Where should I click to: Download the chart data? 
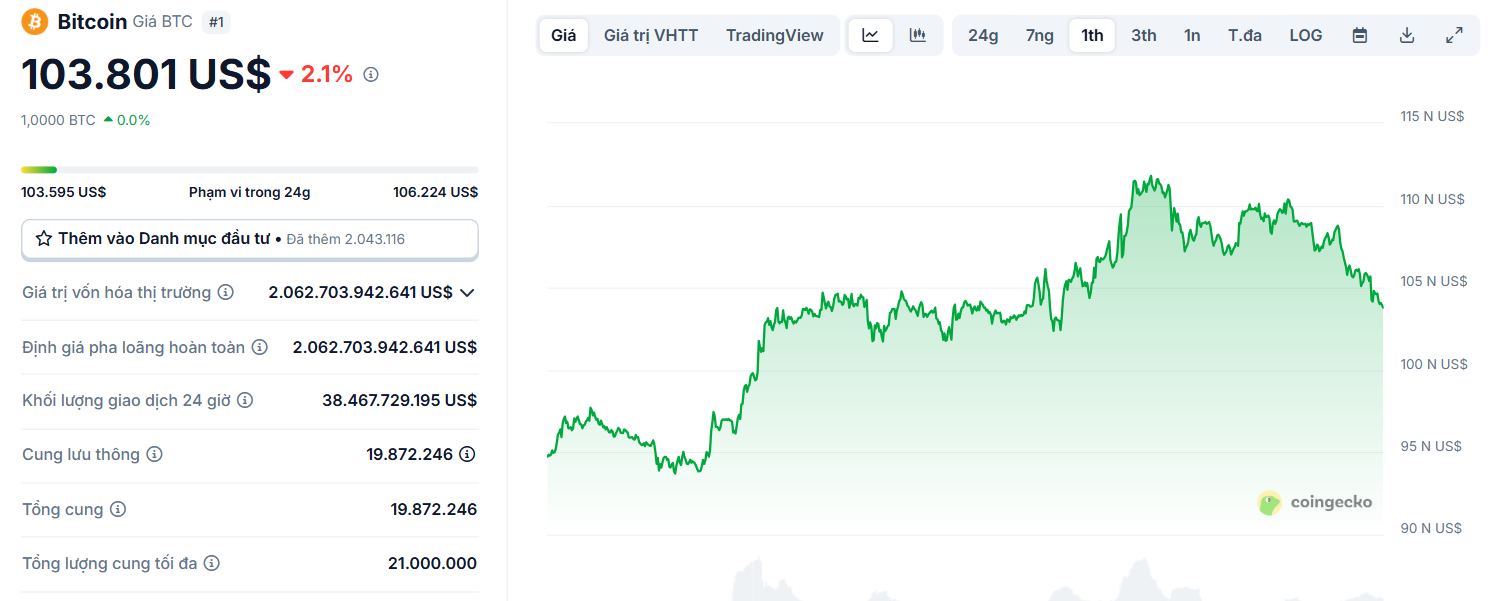(1407, 36)
